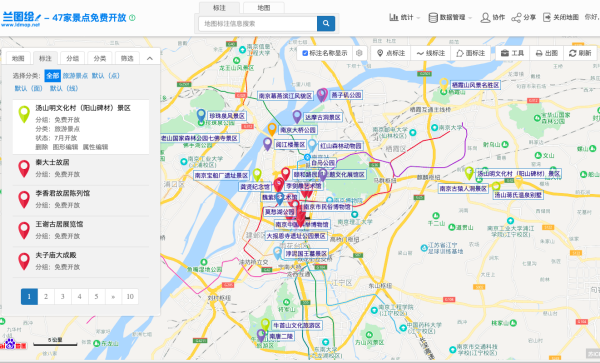Click the 老山国家森林公园七佛寺景区 map label

pos(199,138)
